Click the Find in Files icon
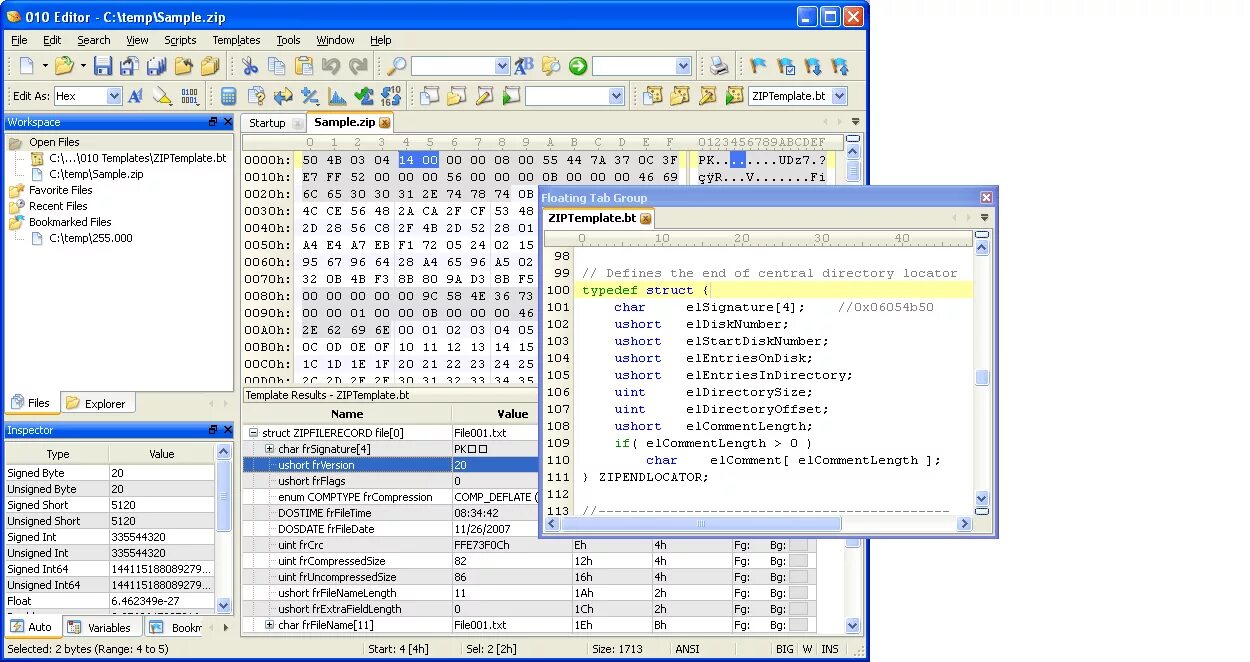 click(551, 67)
